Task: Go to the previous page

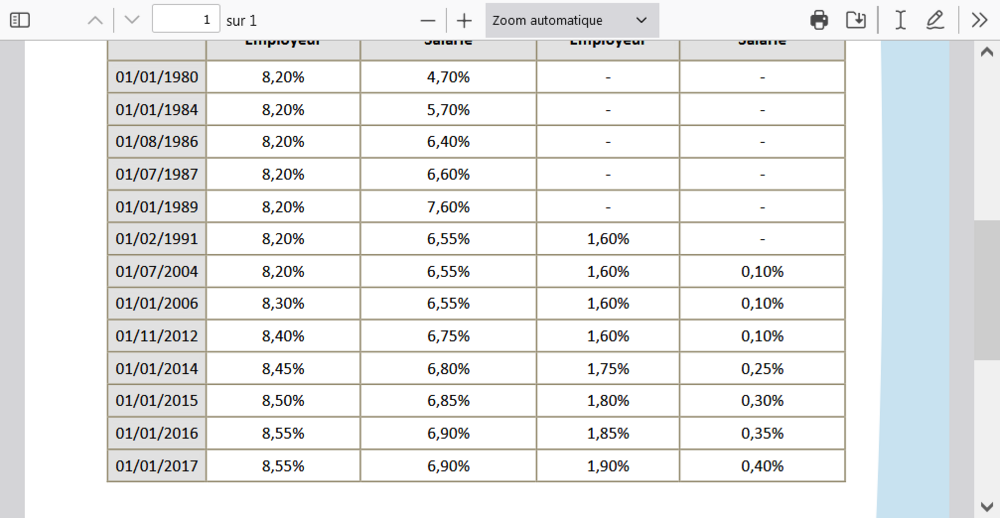Action: (96, 20)
